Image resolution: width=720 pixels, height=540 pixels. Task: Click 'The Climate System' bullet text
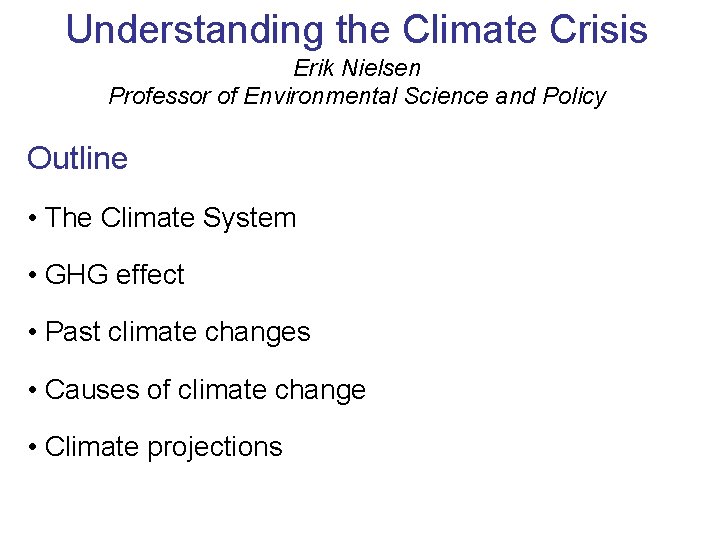171,218
